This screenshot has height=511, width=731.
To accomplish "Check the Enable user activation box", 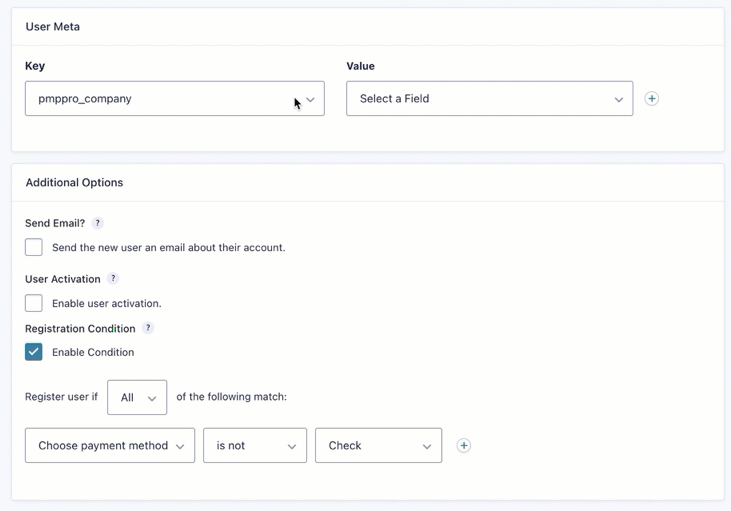I will pos(34,303).
